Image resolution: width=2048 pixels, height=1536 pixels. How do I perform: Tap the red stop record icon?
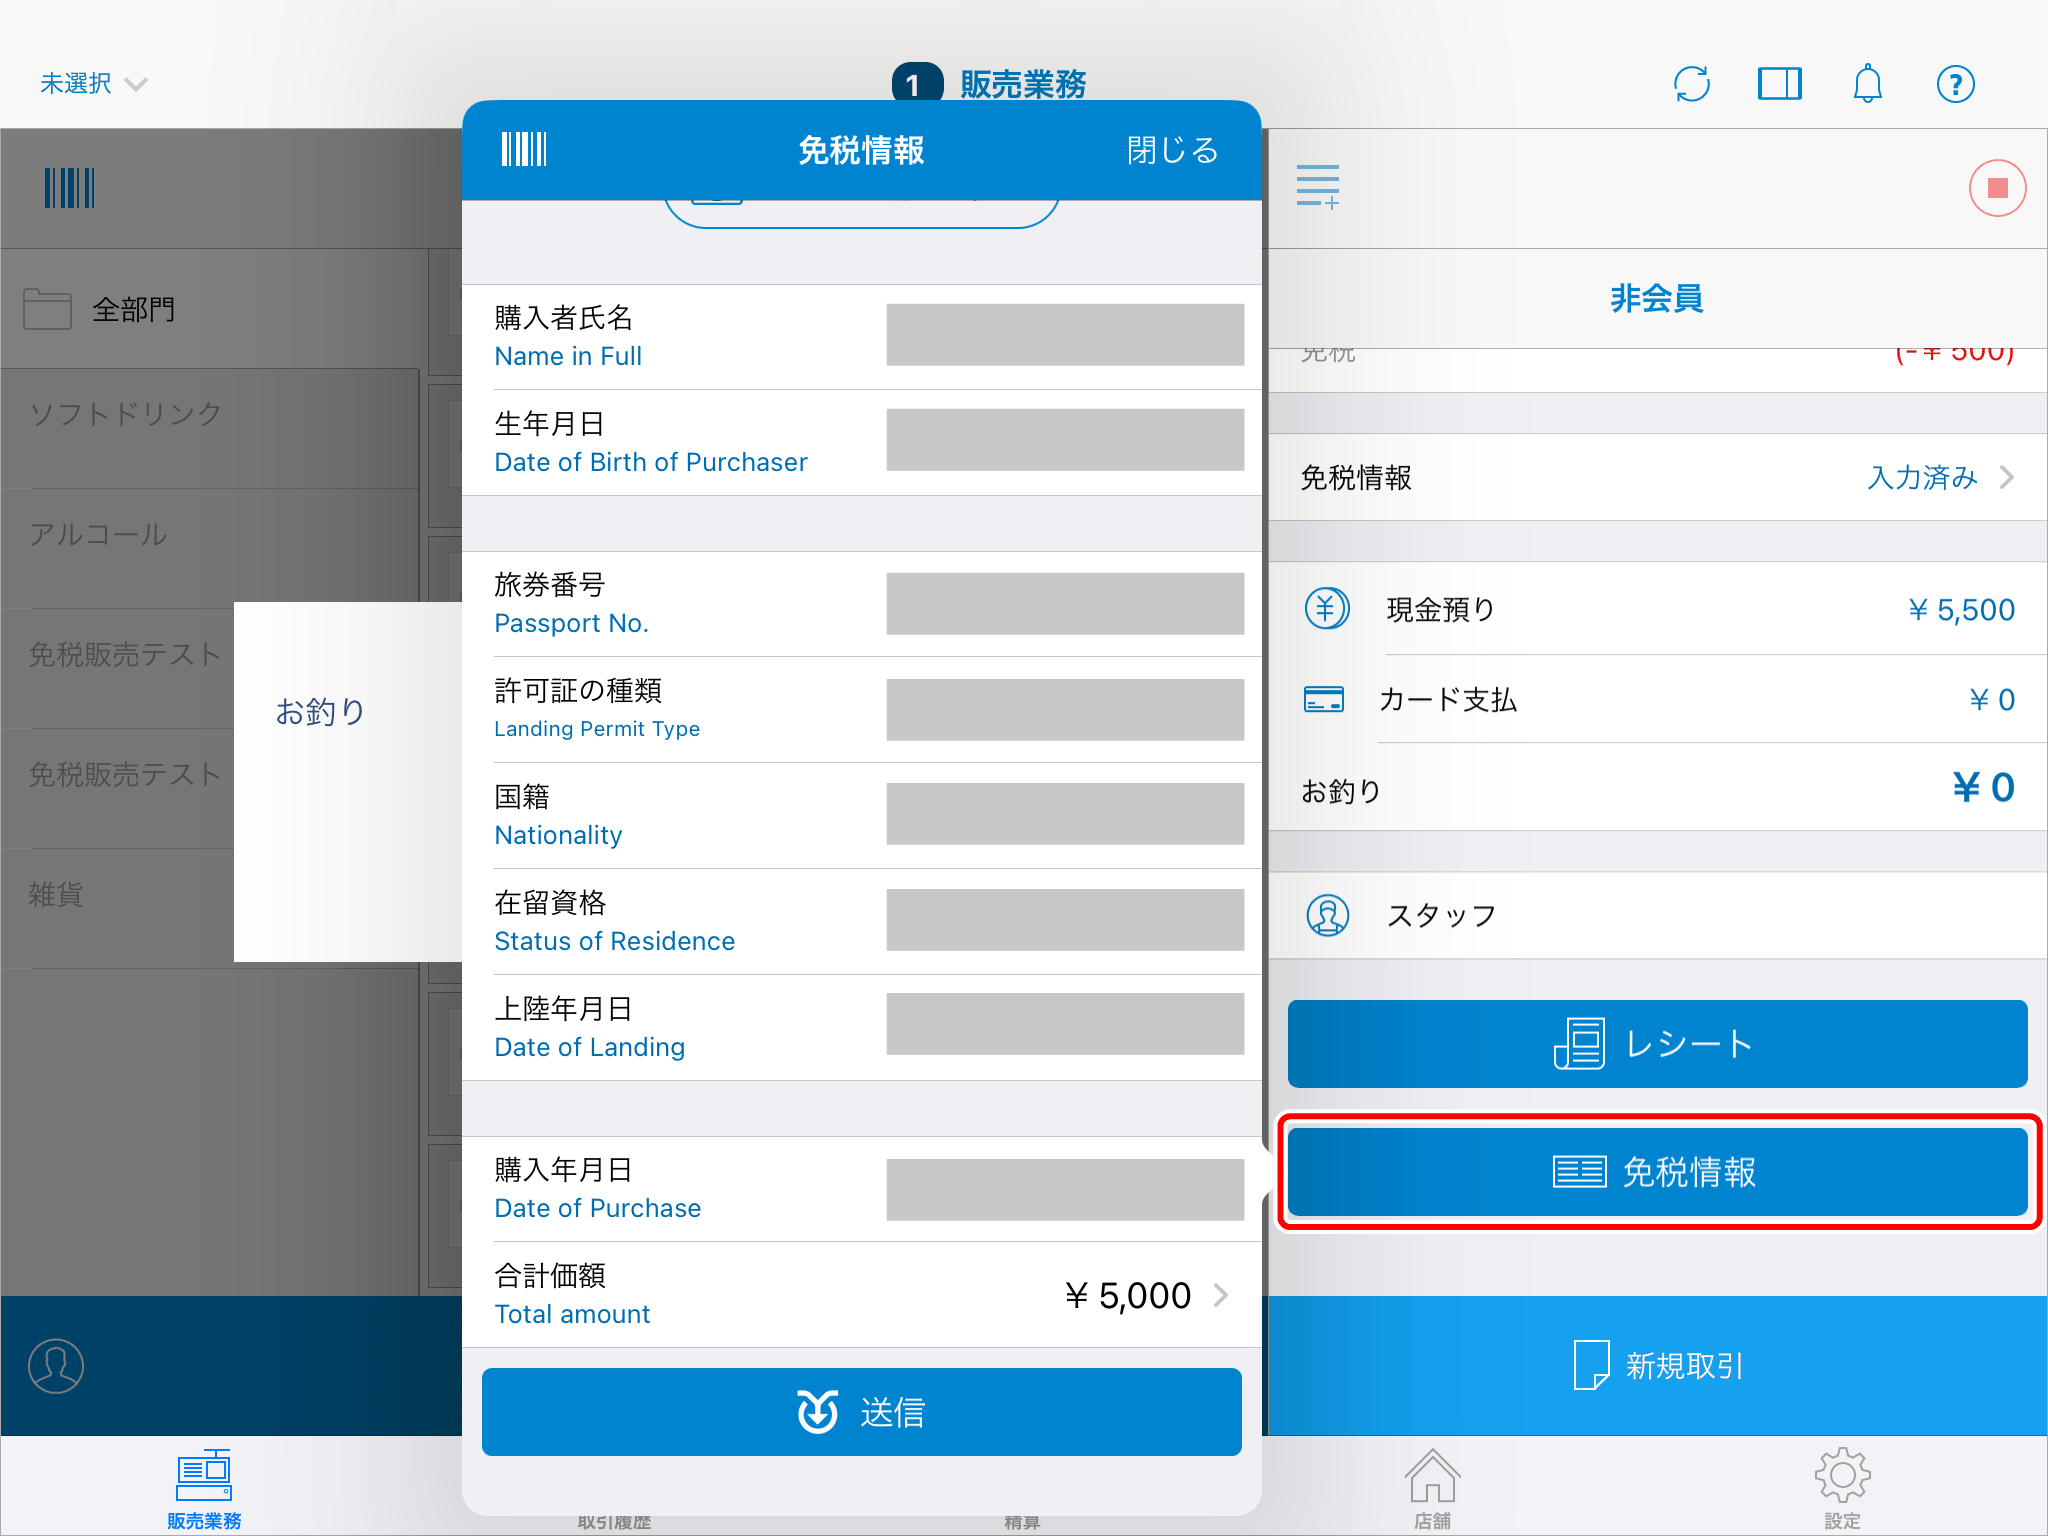[x=1997, y=188]
